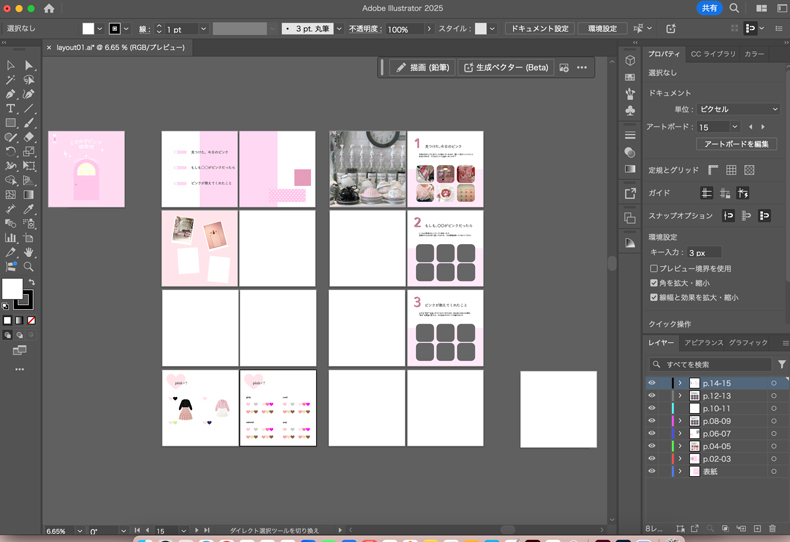Select the Hand tool
Viewport: 790px width, 542px height.
pos(29,253)
